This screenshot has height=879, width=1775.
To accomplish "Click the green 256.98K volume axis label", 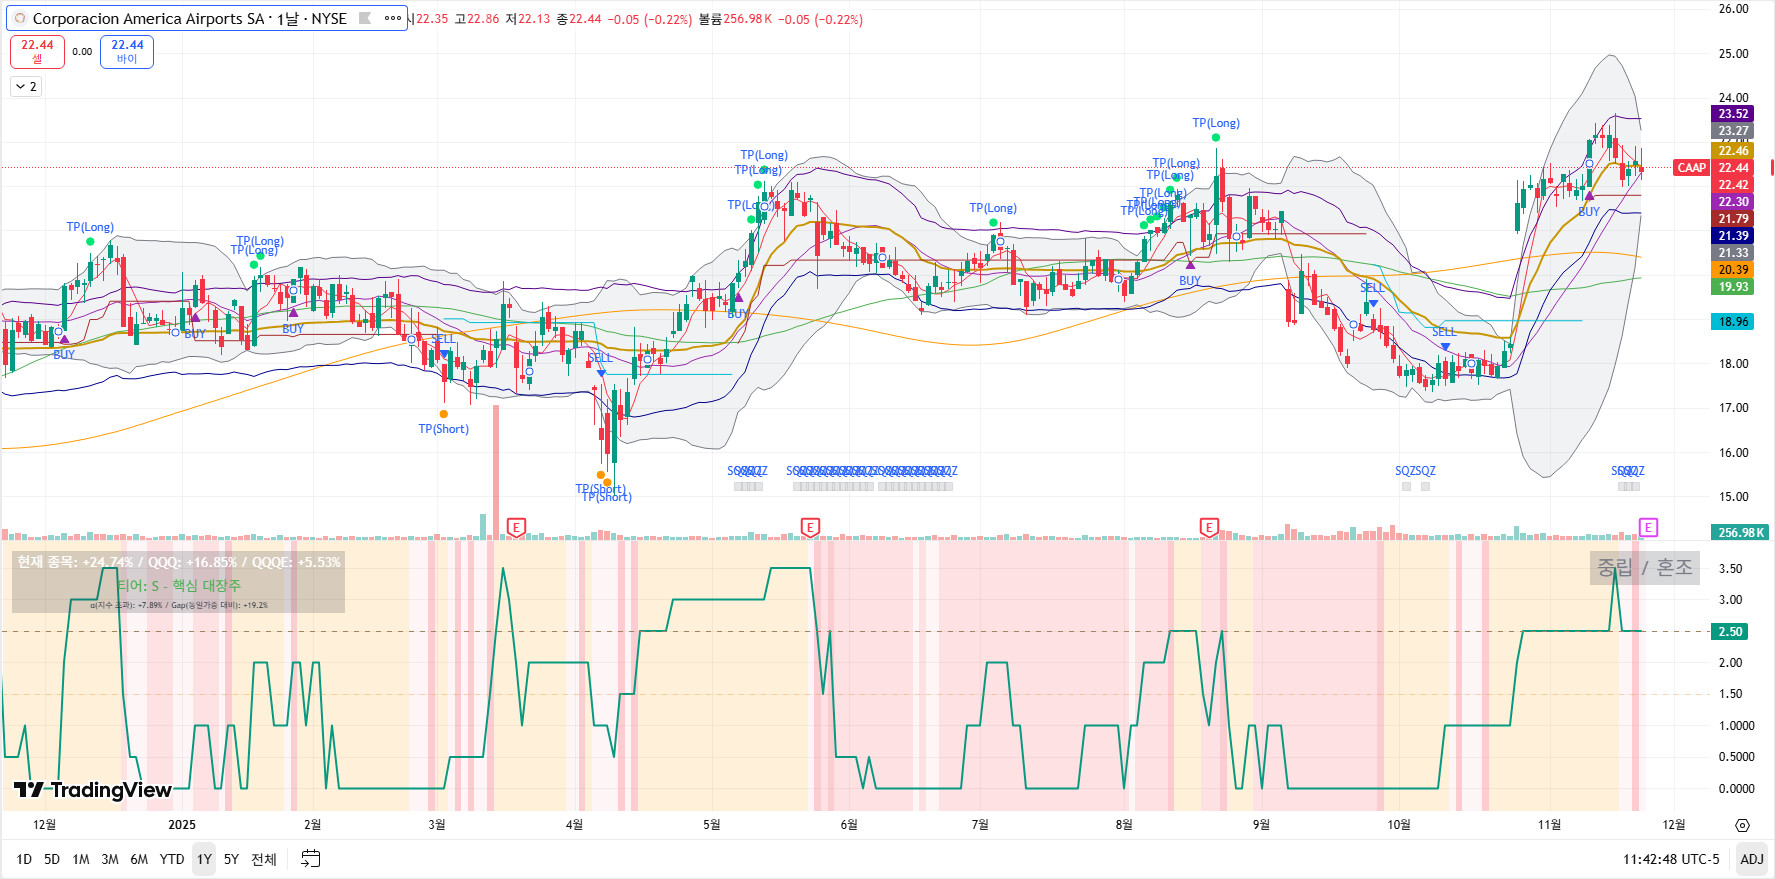I will (x=1740, y=533).
